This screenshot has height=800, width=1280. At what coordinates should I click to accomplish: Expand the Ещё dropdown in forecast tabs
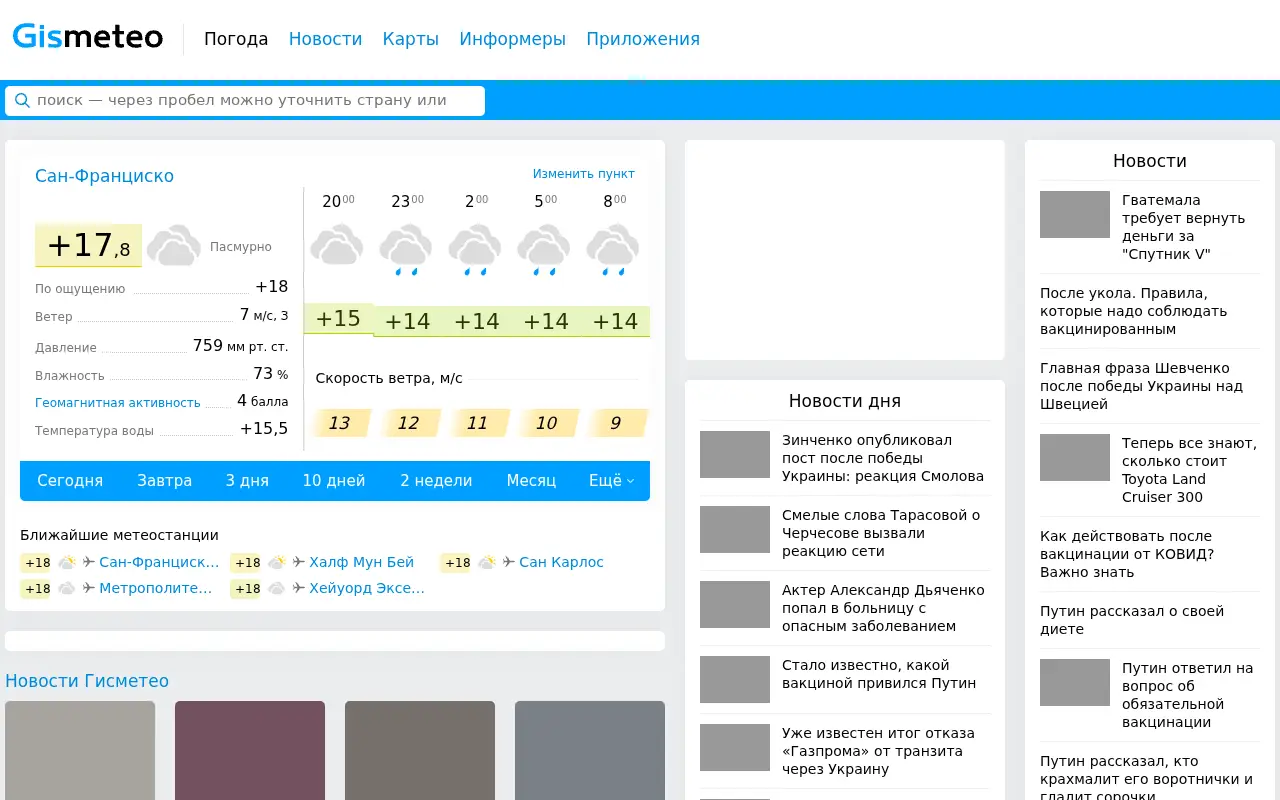(x=611, y=480)
